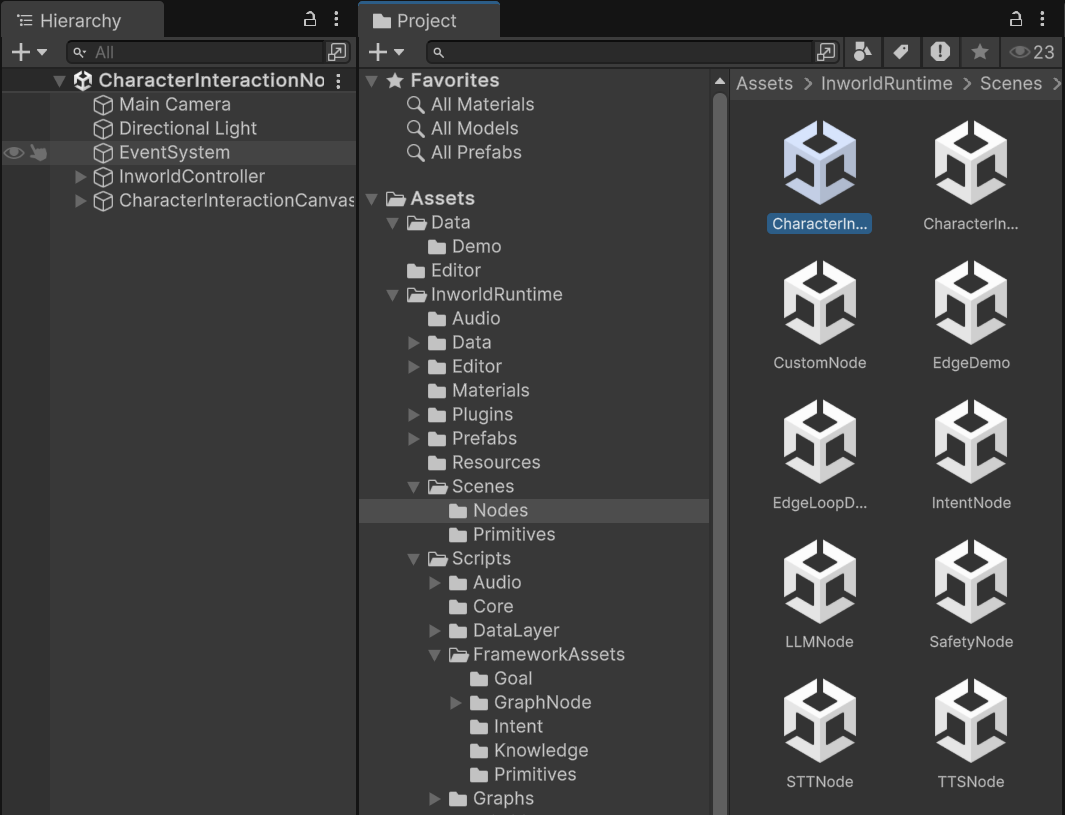Viewport: 1065px width, 815px height.
Task: Open the Hierarchy create plus dropdown
Action: 29,52
